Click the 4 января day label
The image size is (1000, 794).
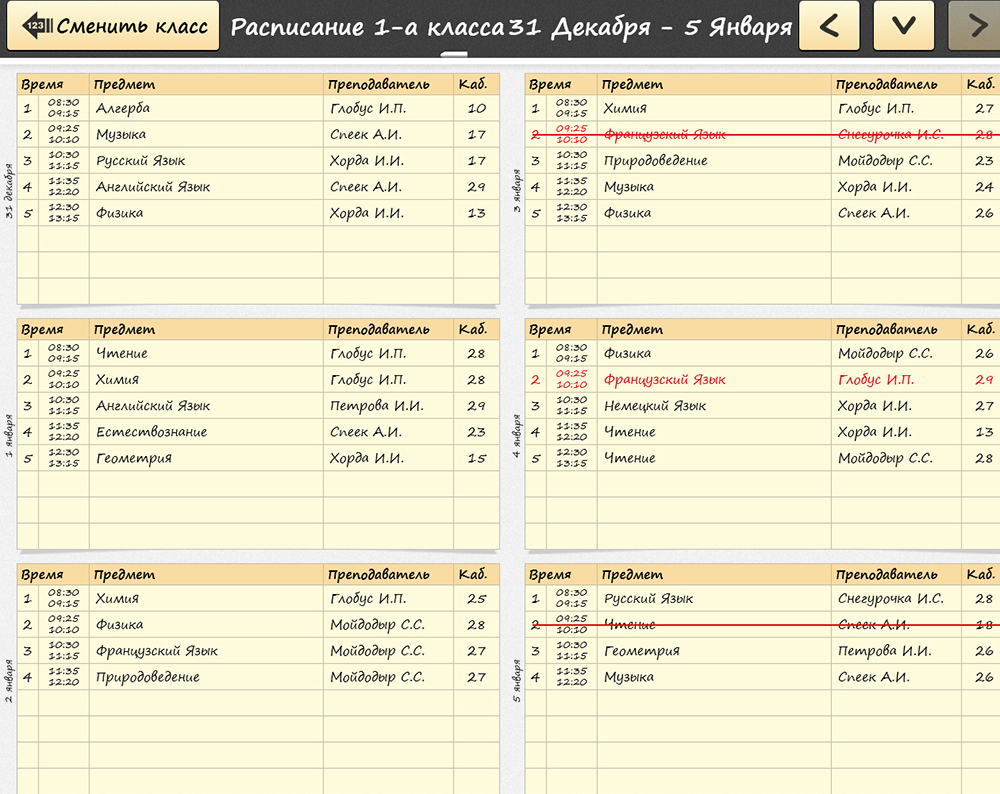[517, 436]
